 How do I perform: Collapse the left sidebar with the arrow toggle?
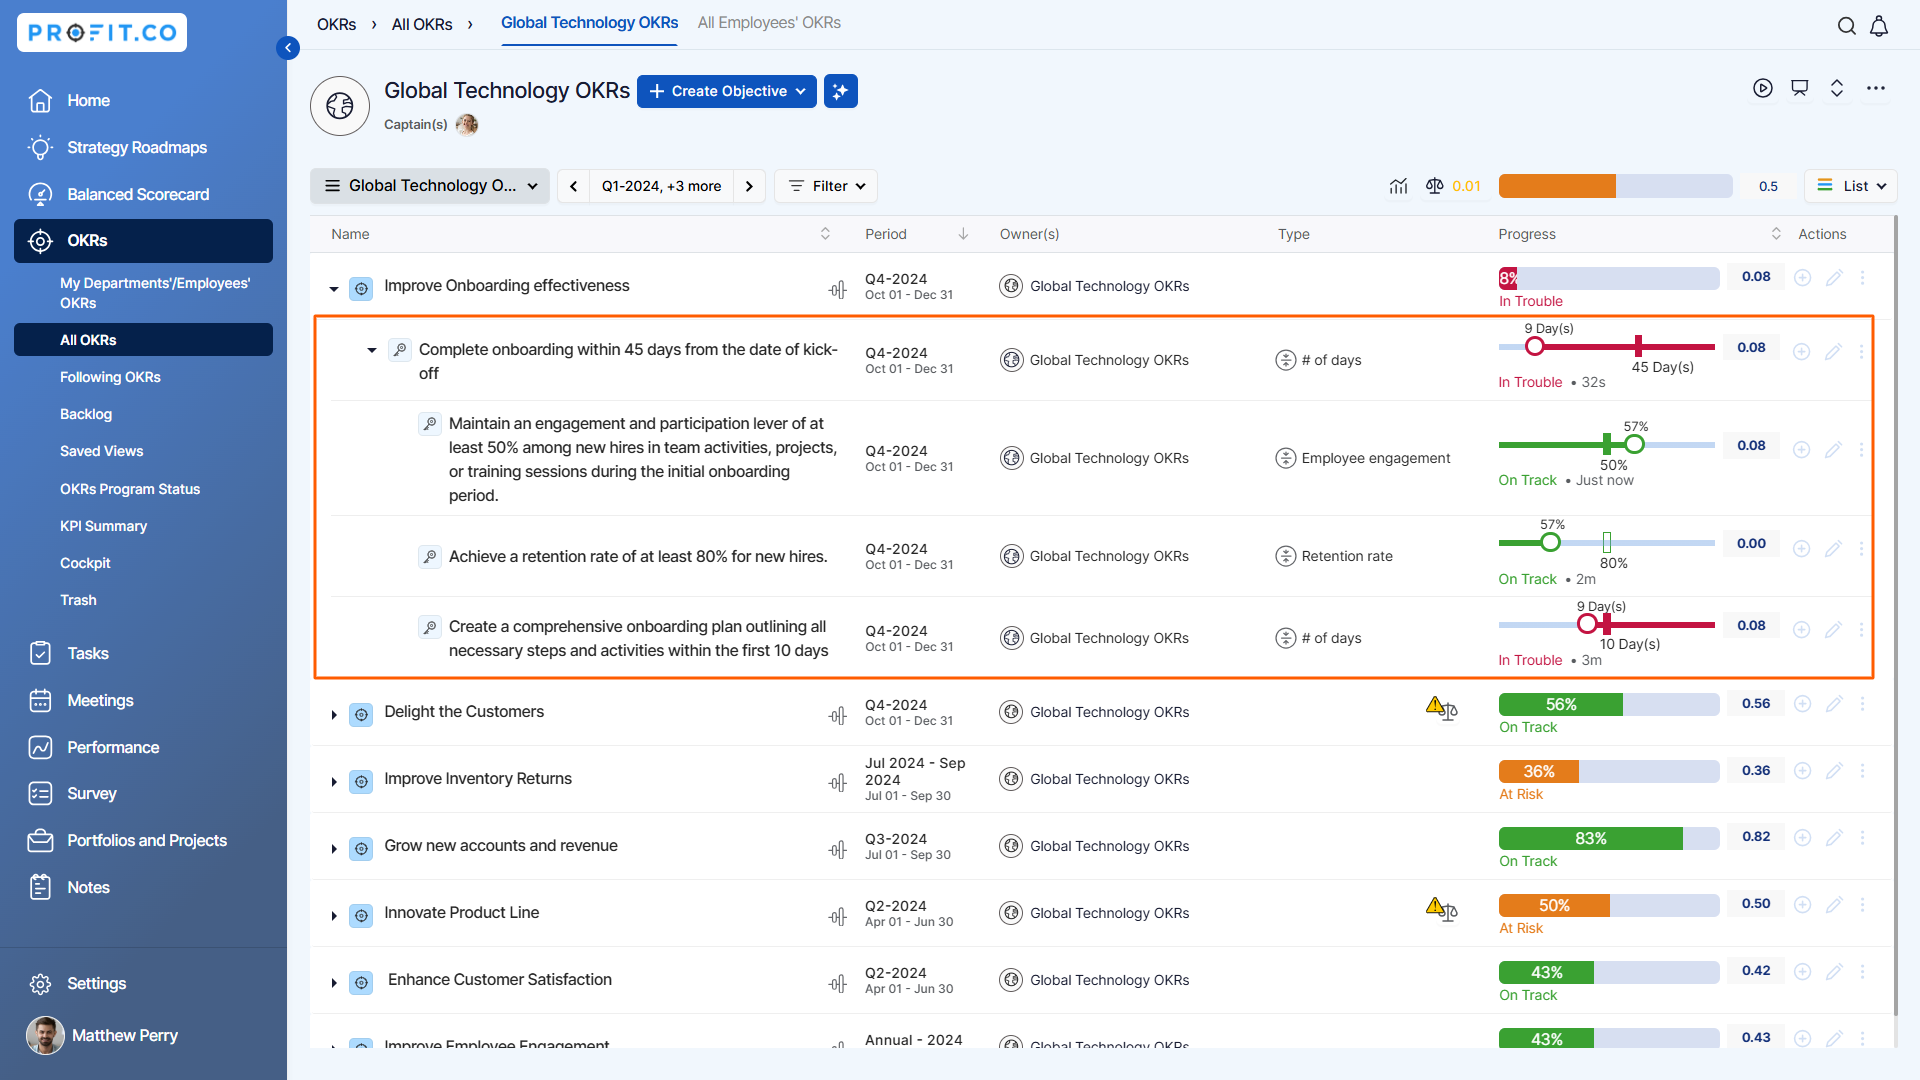pyautogui.click(x=288, y=48)
